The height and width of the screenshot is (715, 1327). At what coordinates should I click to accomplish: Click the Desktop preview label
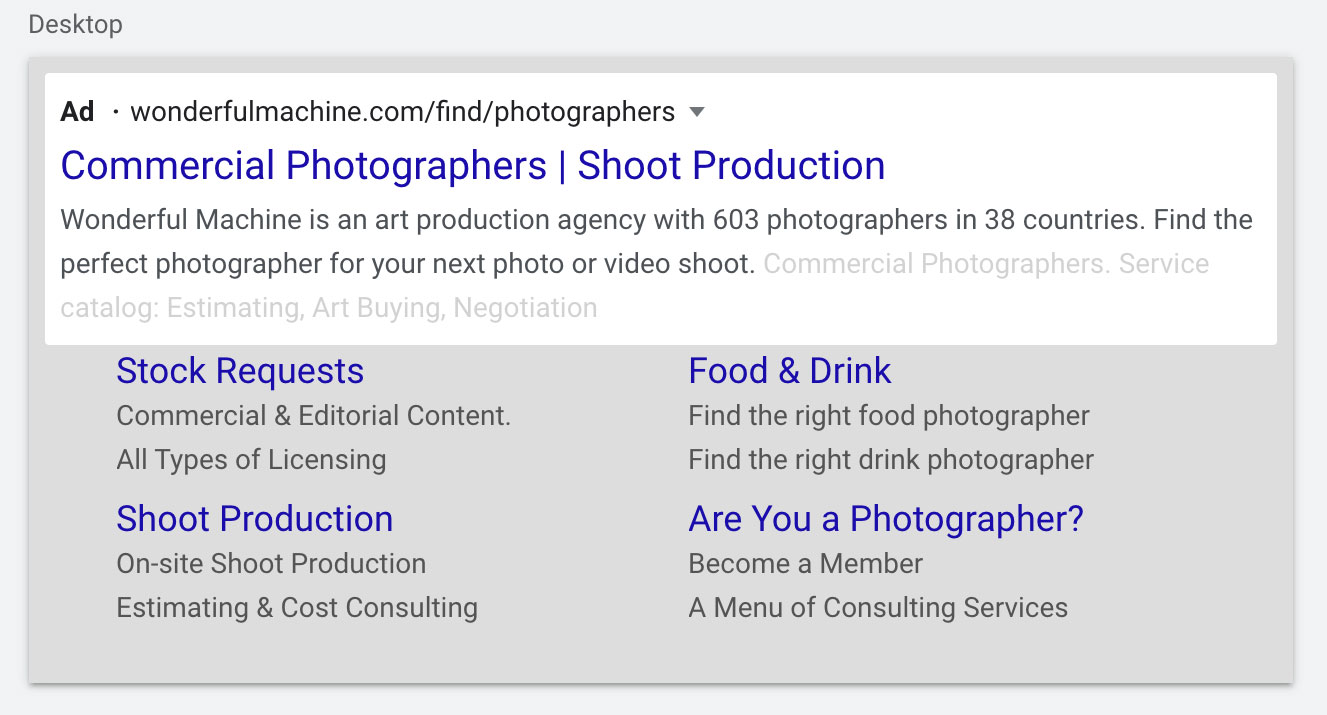[x=76, y=24]
